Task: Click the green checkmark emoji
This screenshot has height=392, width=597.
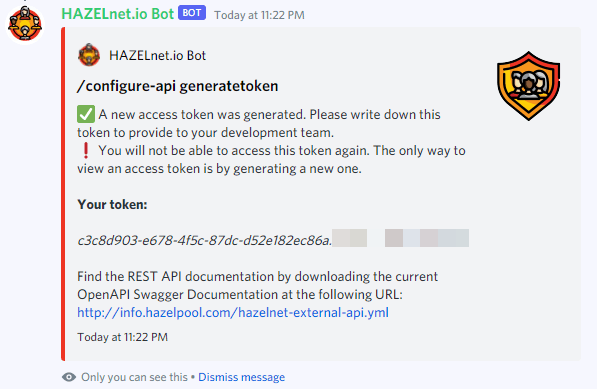Action: (86, 114)
